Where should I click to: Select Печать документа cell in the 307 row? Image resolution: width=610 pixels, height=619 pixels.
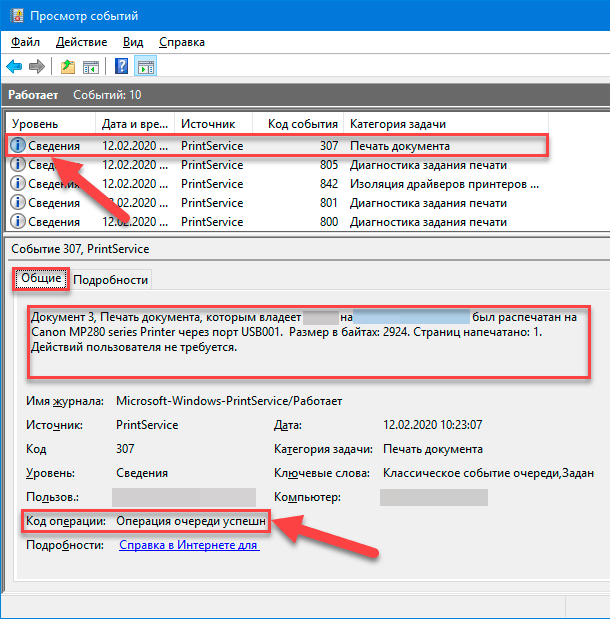click(400, 146)
